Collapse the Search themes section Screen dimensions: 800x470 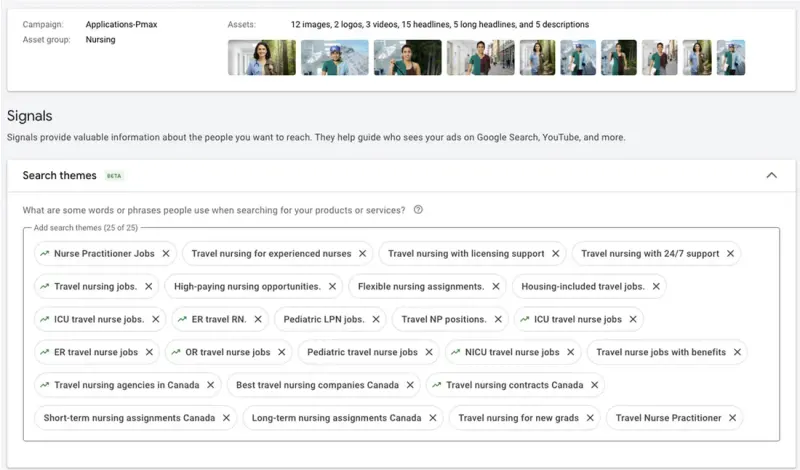pos(771,176)
